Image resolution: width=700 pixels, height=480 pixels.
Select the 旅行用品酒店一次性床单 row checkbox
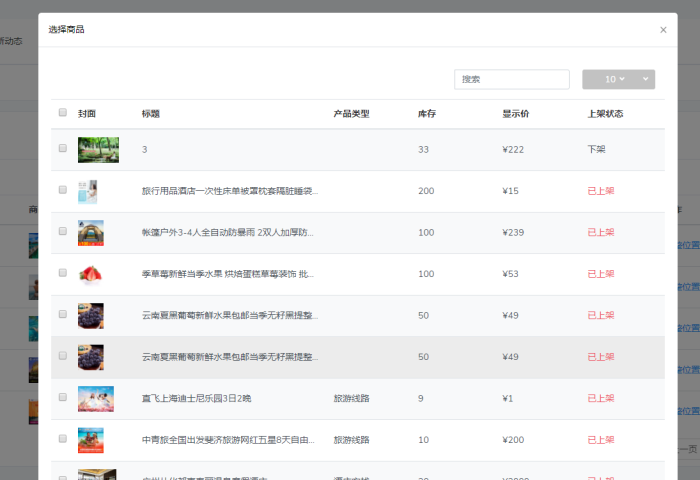63,190
